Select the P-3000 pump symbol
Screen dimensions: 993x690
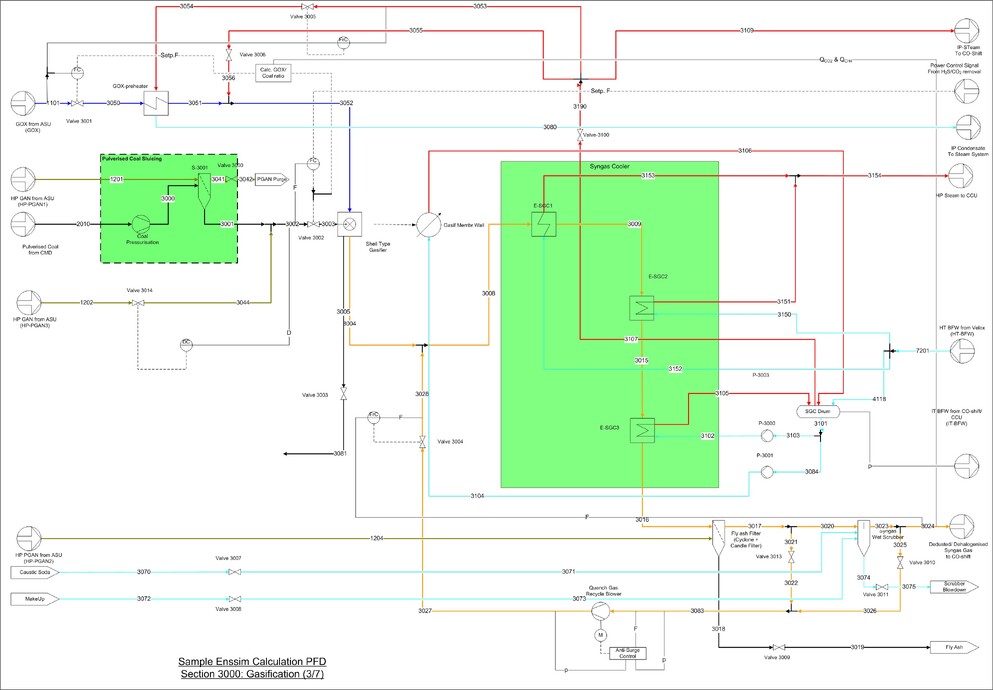coord(766,436)
